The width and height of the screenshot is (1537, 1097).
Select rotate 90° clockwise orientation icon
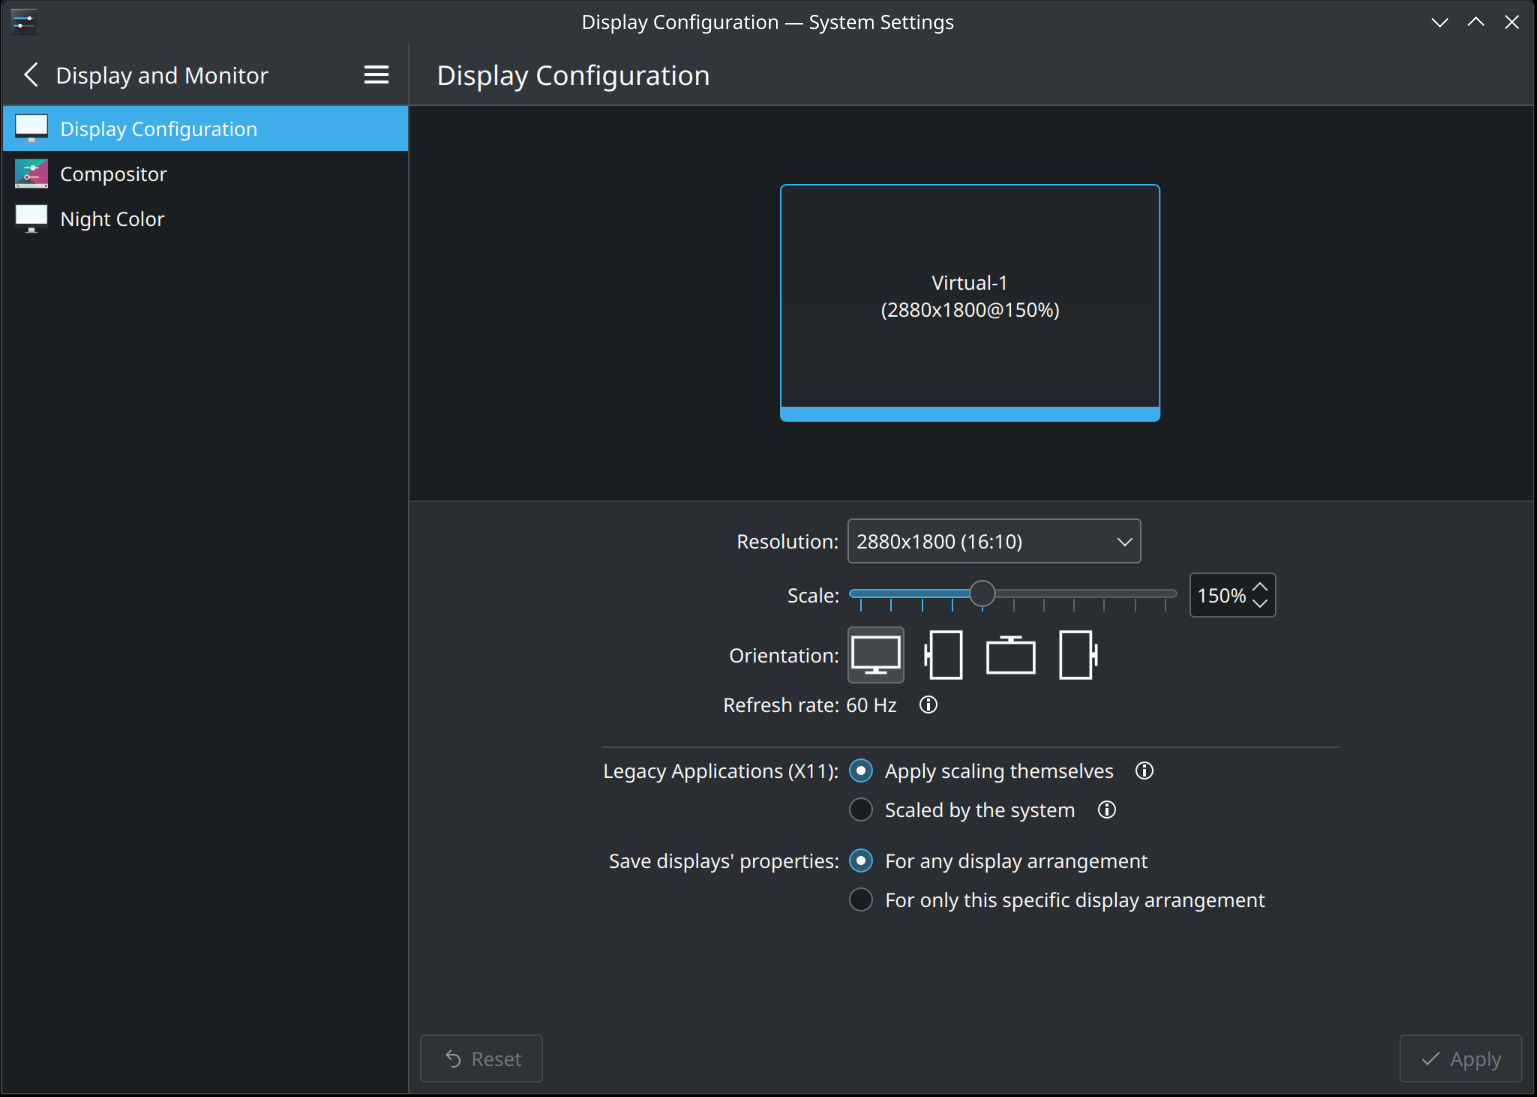[1078, 655]
